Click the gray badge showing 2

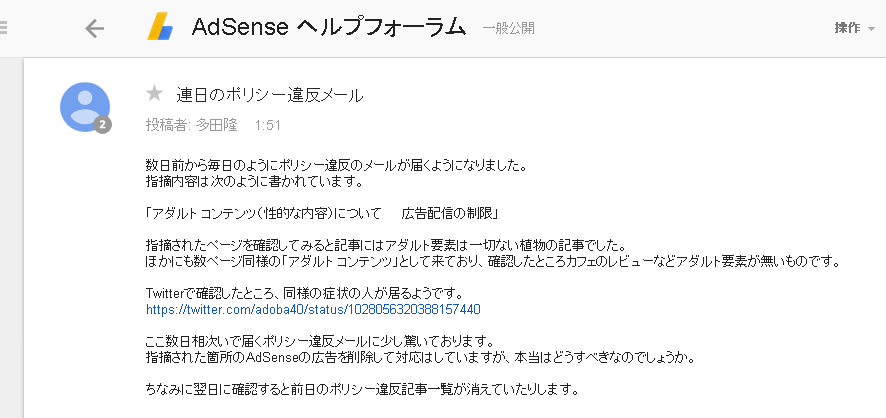[102, 125]
